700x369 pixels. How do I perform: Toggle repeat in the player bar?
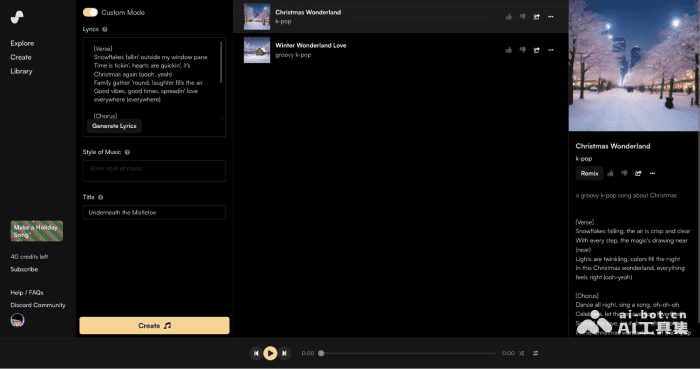coord(535,353)
